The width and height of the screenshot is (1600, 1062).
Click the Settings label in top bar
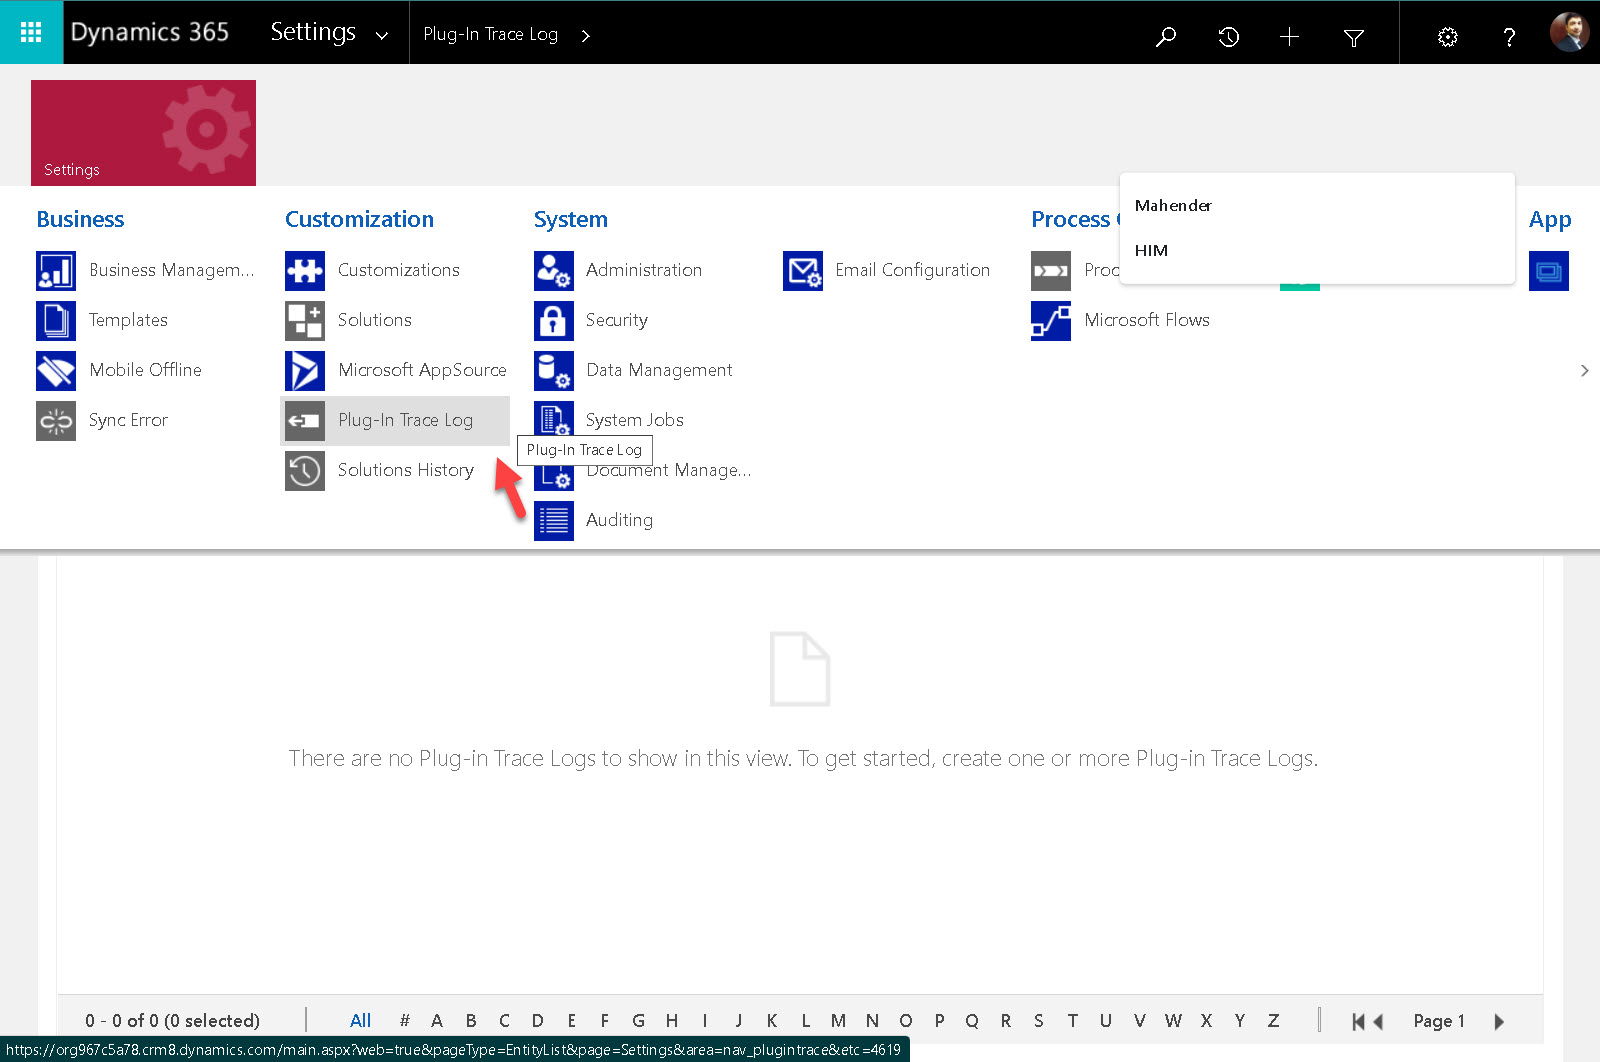point(313,32)
